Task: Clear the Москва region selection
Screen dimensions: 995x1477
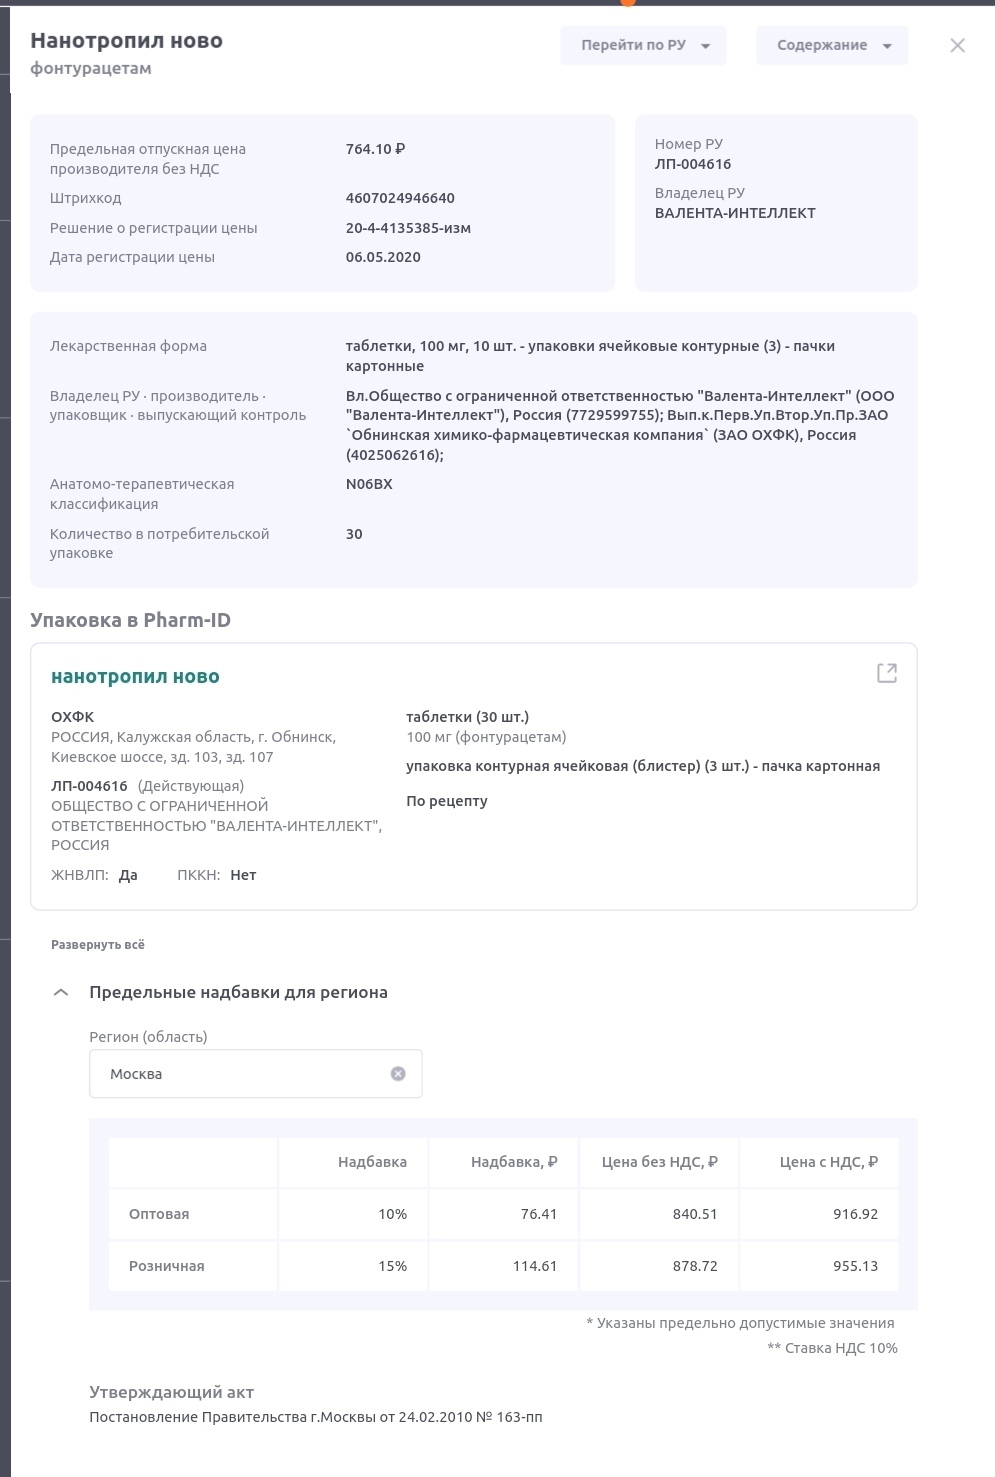Action: pyautogui.click(x=398, y=1073)
